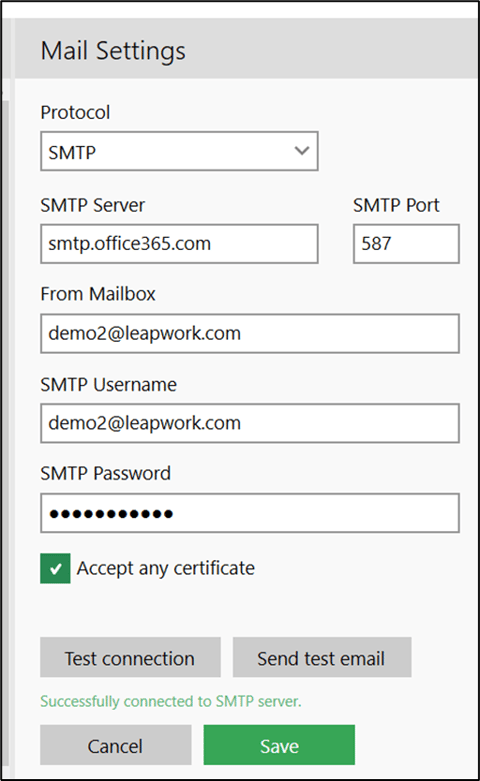Click the SMTP Server field label

click(93, 205)
